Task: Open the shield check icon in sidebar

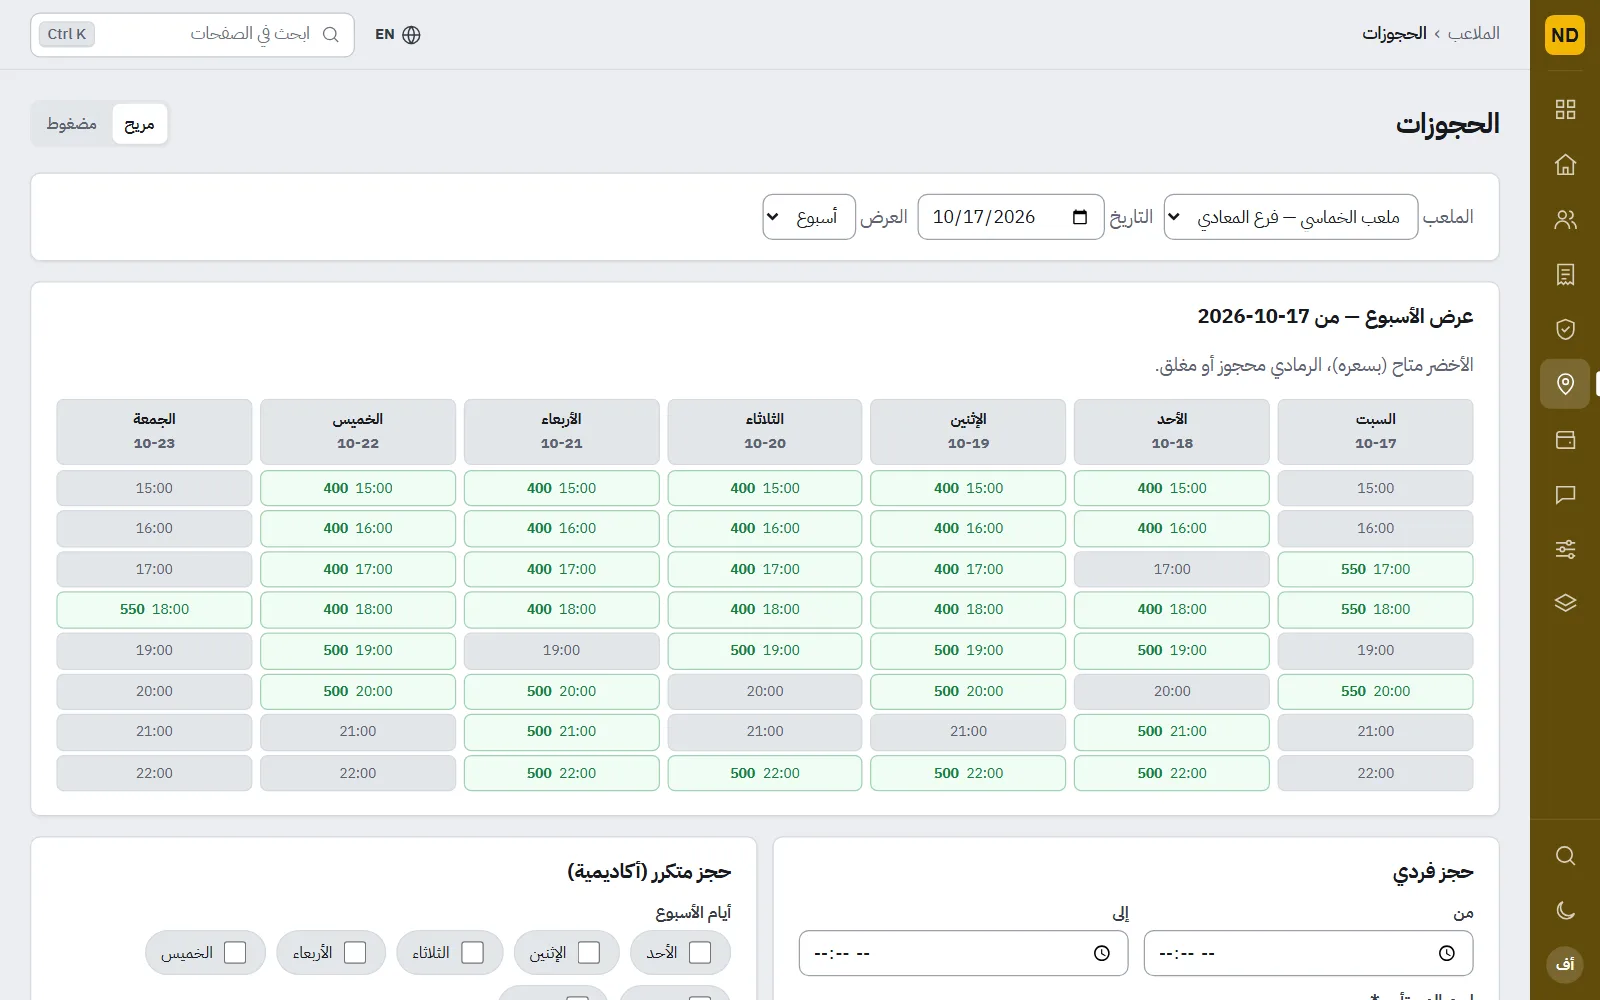Action: pos(1565,329)
